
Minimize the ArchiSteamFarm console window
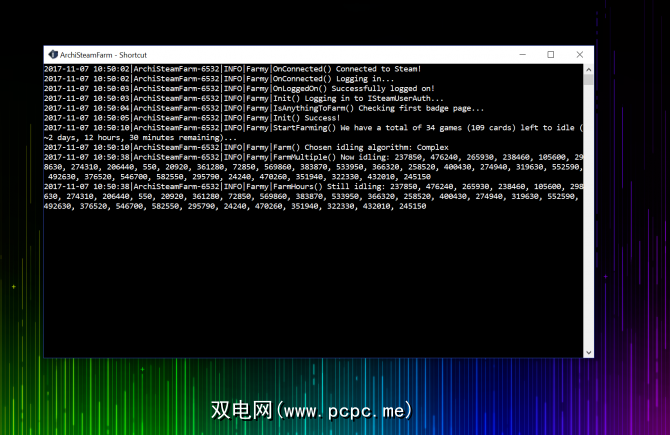coord(523,55)
